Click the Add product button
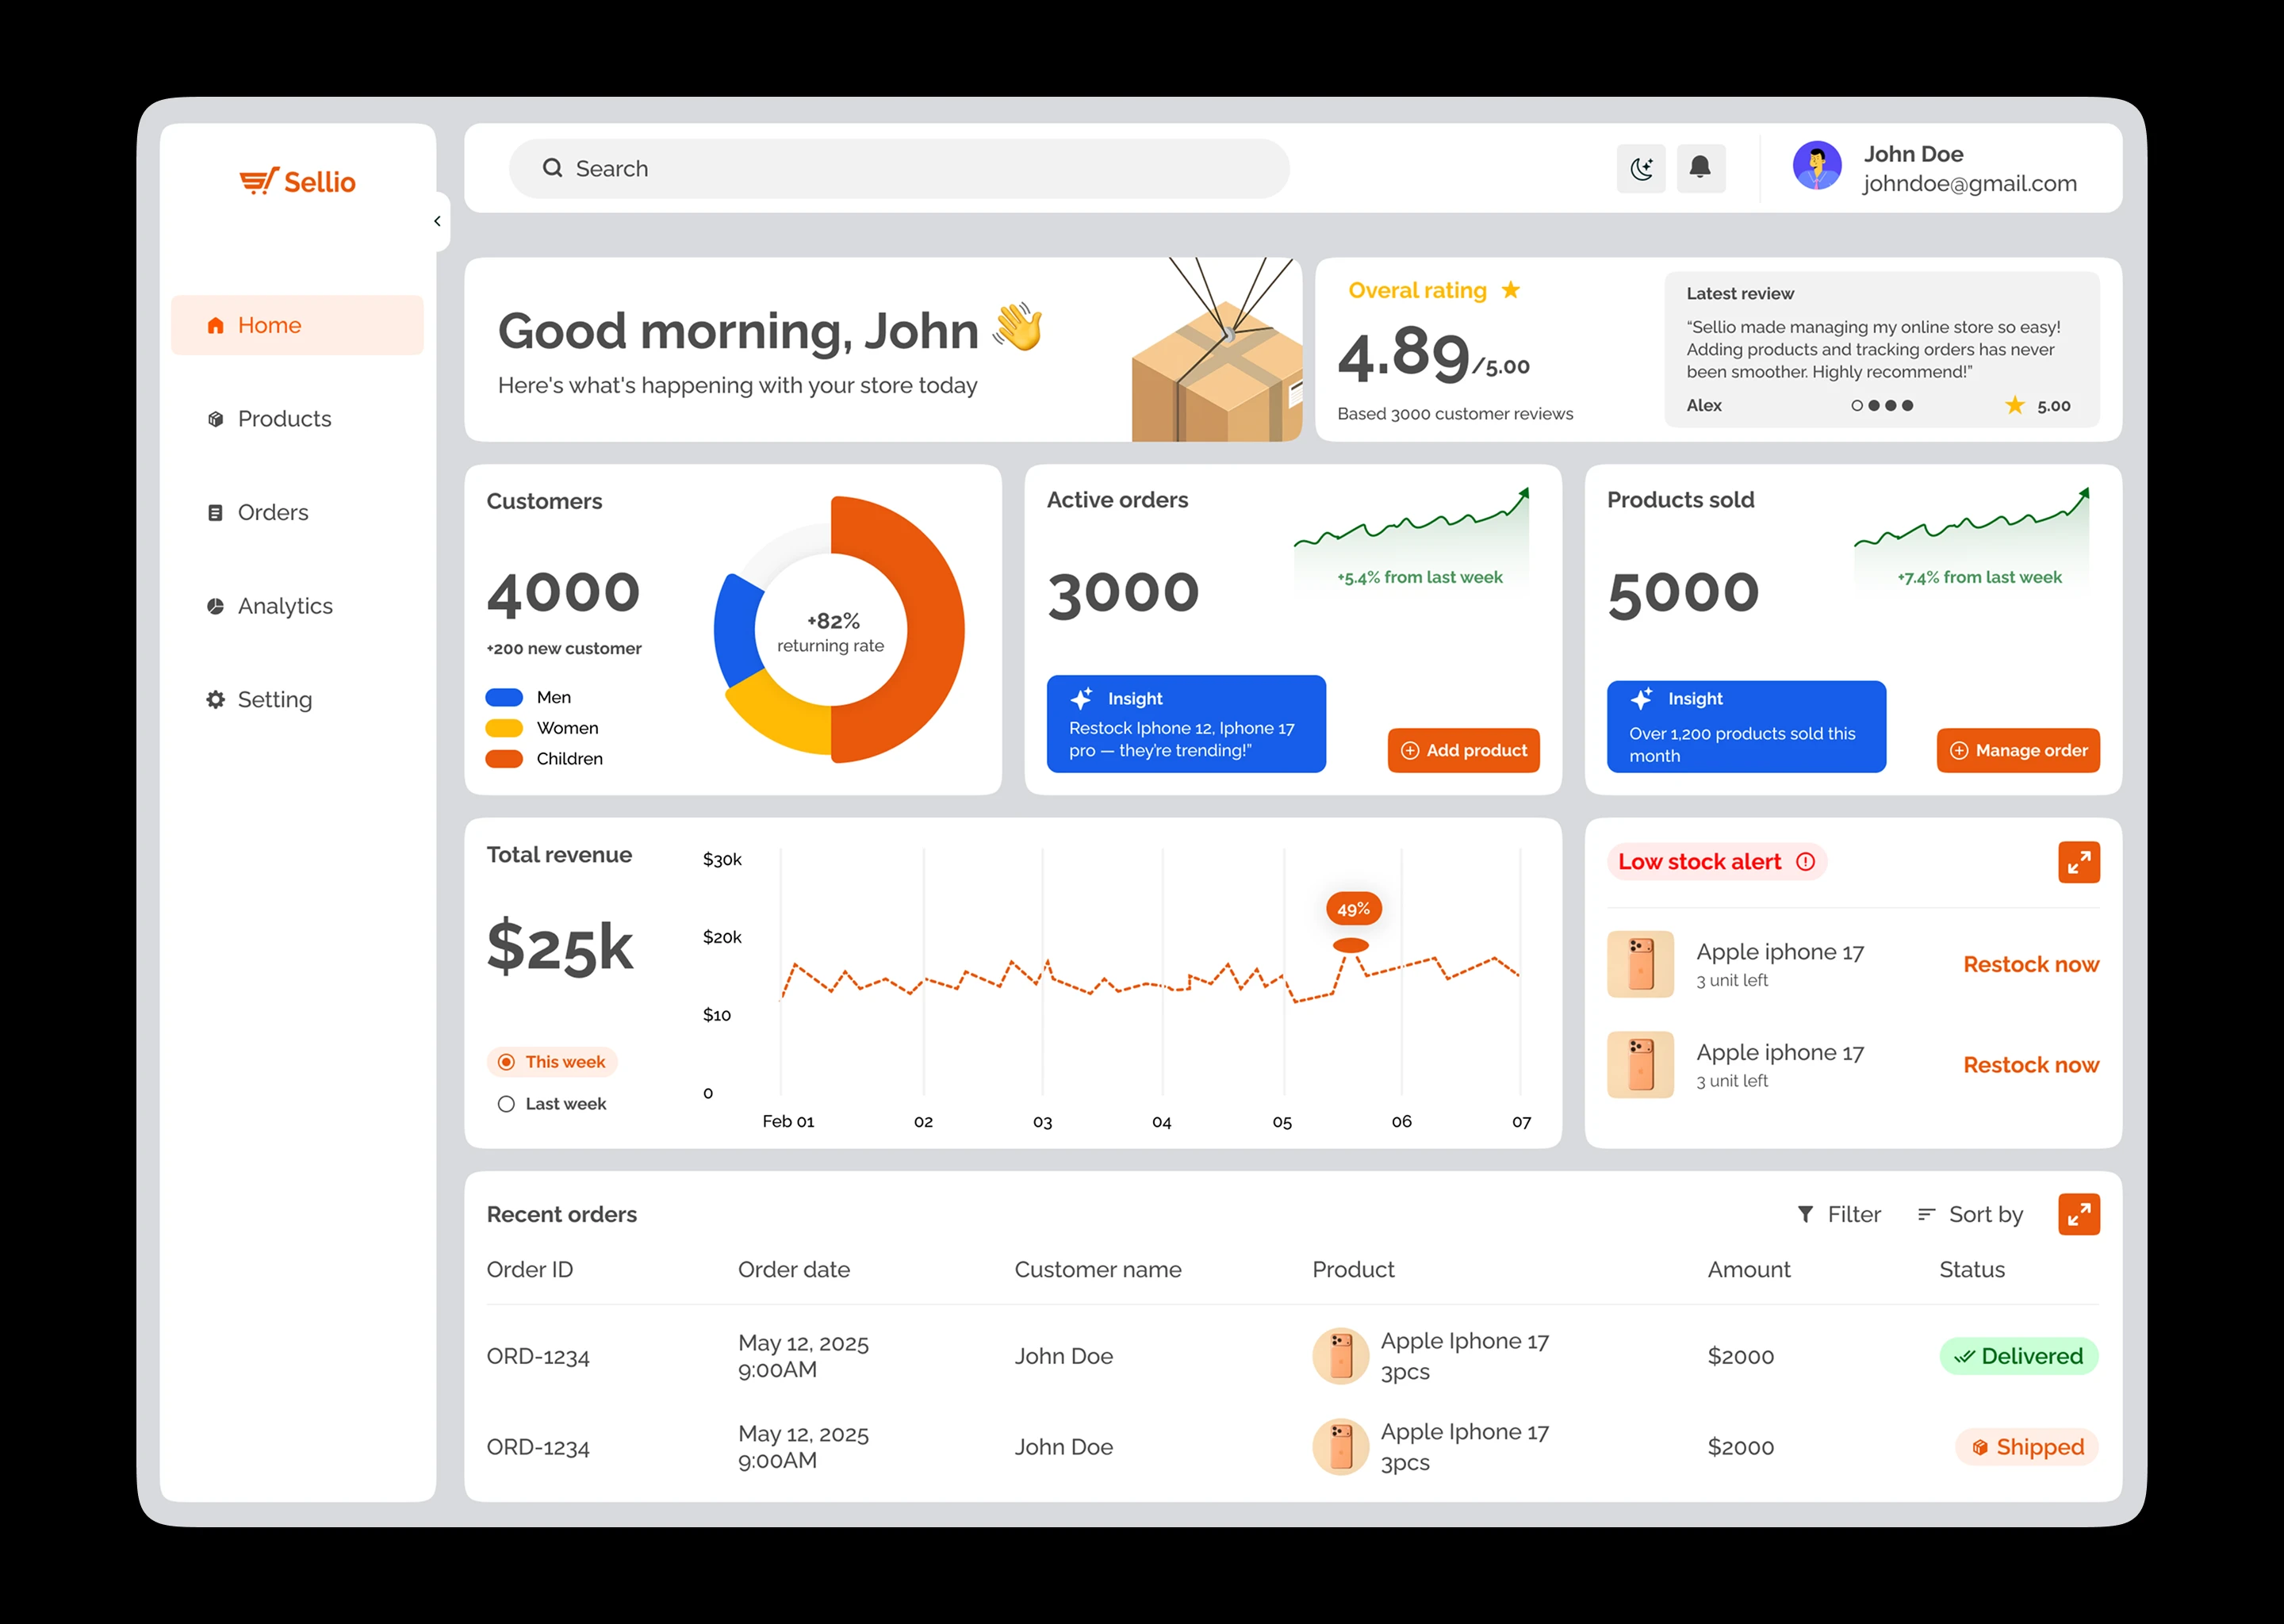The width and height of the screenshot is (2284, 1624). [1463, 750]
